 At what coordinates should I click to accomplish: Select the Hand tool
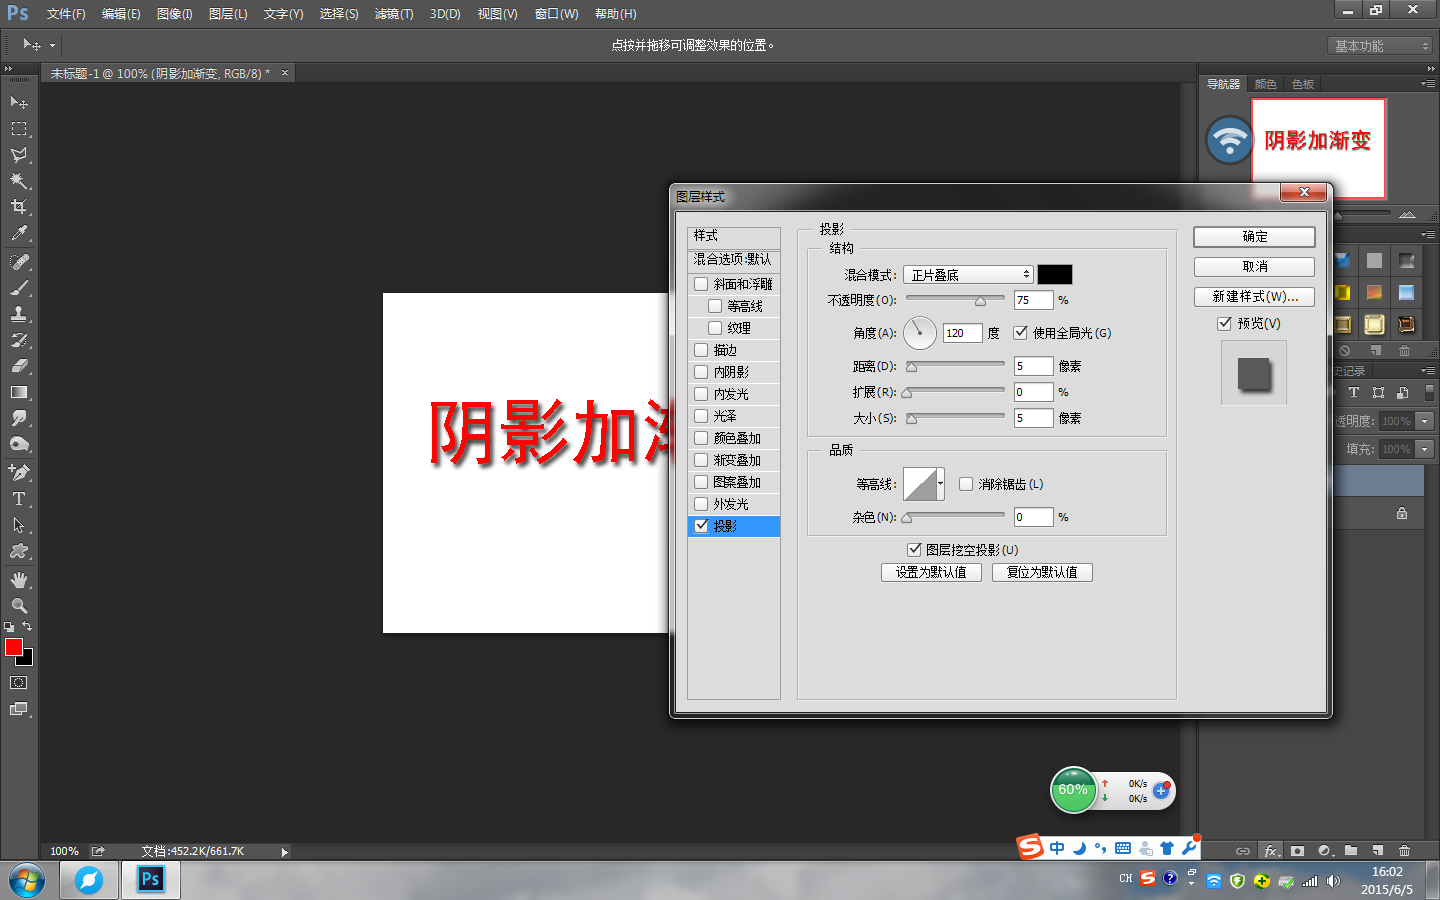tap(19, 580)
